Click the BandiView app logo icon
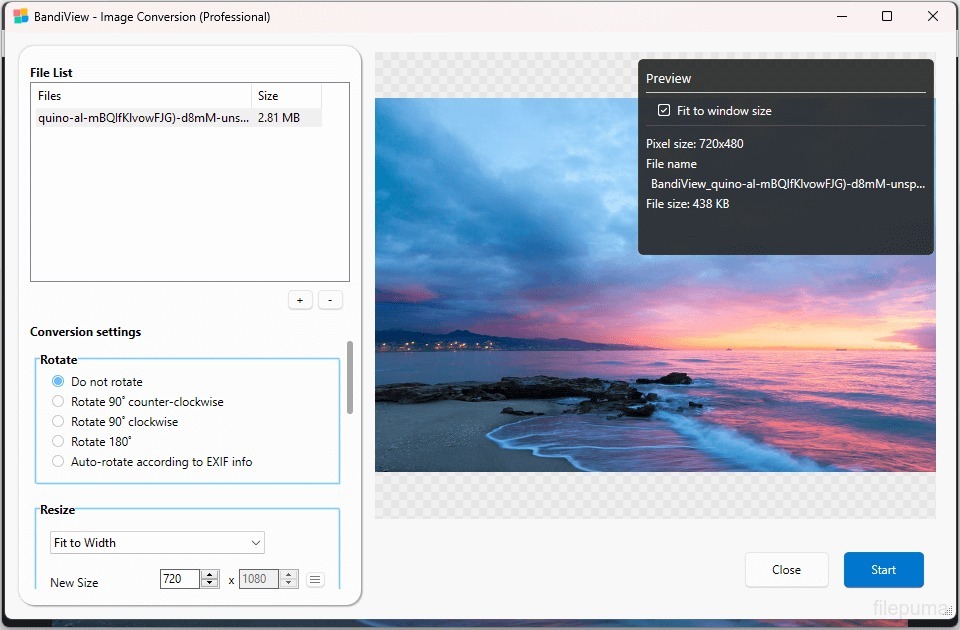This screenshot has width=960, height=630. pos(20,17)
